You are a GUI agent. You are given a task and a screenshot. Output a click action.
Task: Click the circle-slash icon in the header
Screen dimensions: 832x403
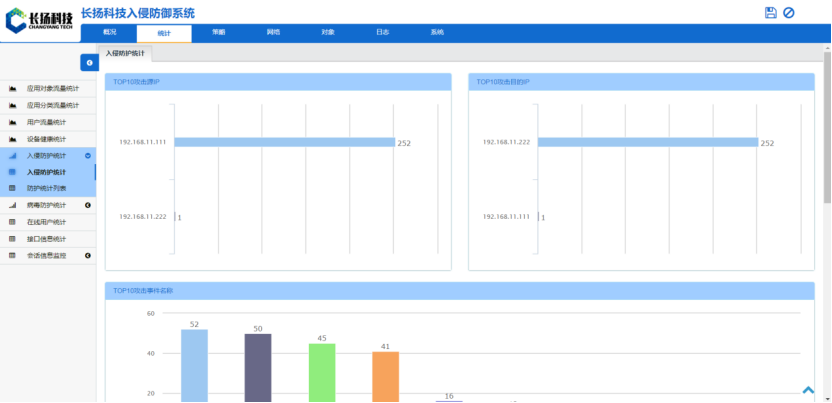pos(789,12)
